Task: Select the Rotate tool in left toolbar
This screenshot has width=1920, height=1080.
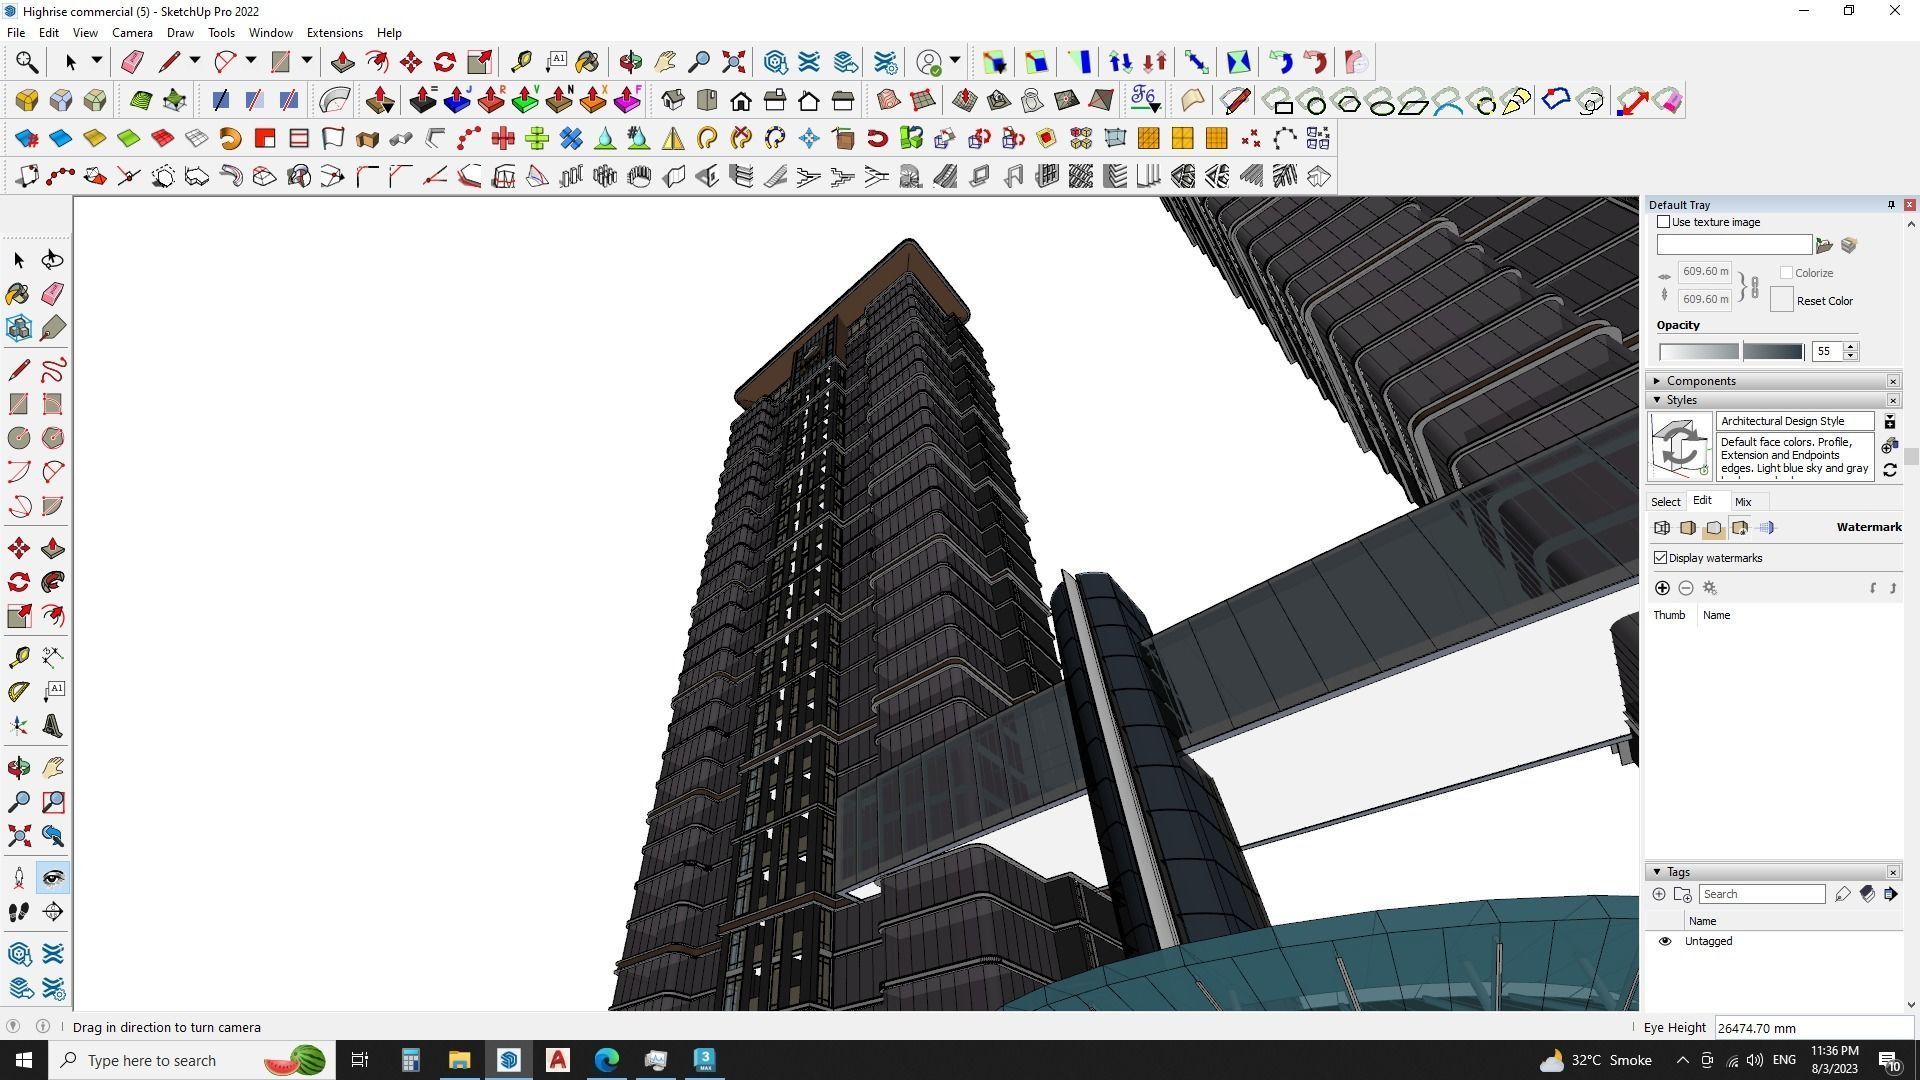Action: pyautogui.click(x=18, y=582)
